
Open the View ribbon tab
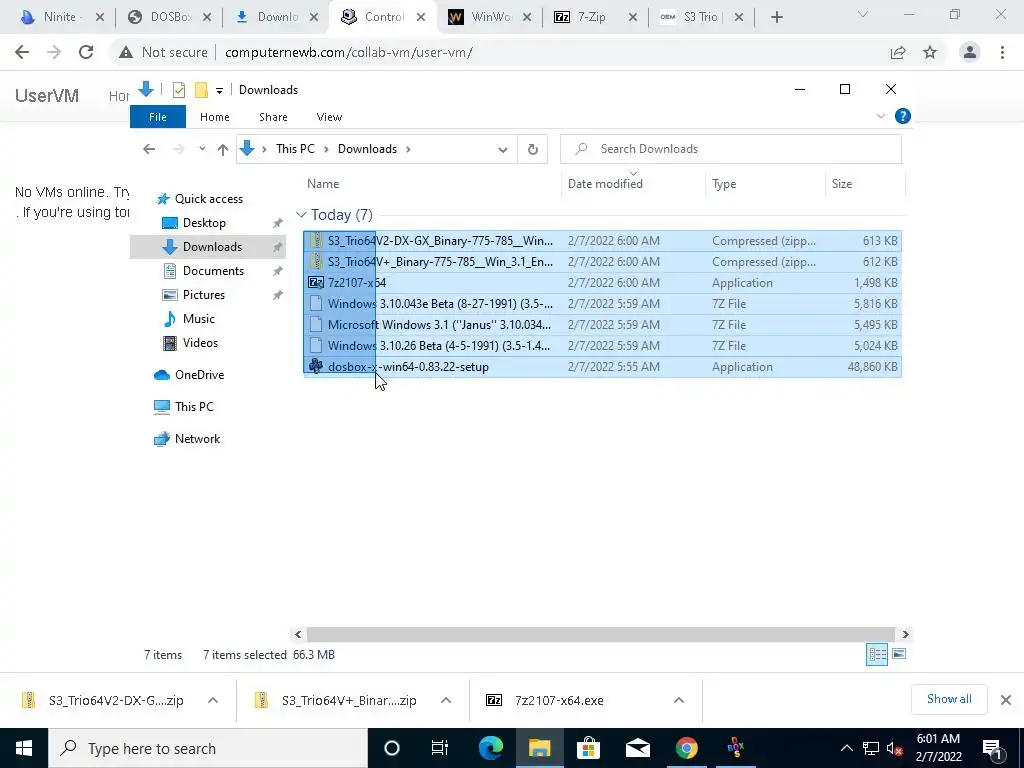pos(329,117)
